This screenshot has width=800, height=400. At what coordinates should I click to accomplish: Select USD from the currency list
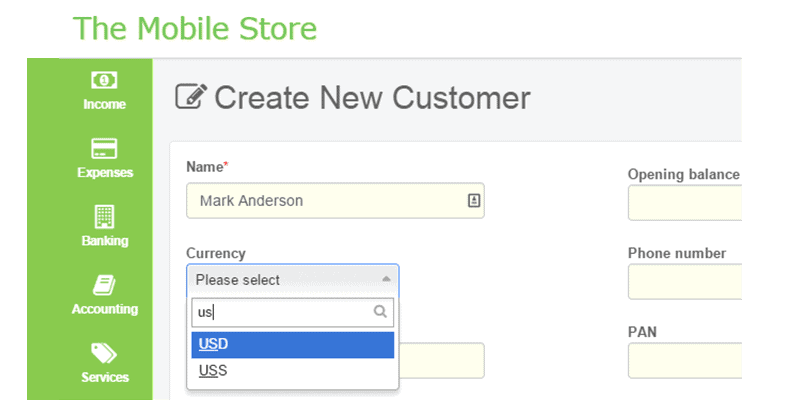(x=292, y=345)
